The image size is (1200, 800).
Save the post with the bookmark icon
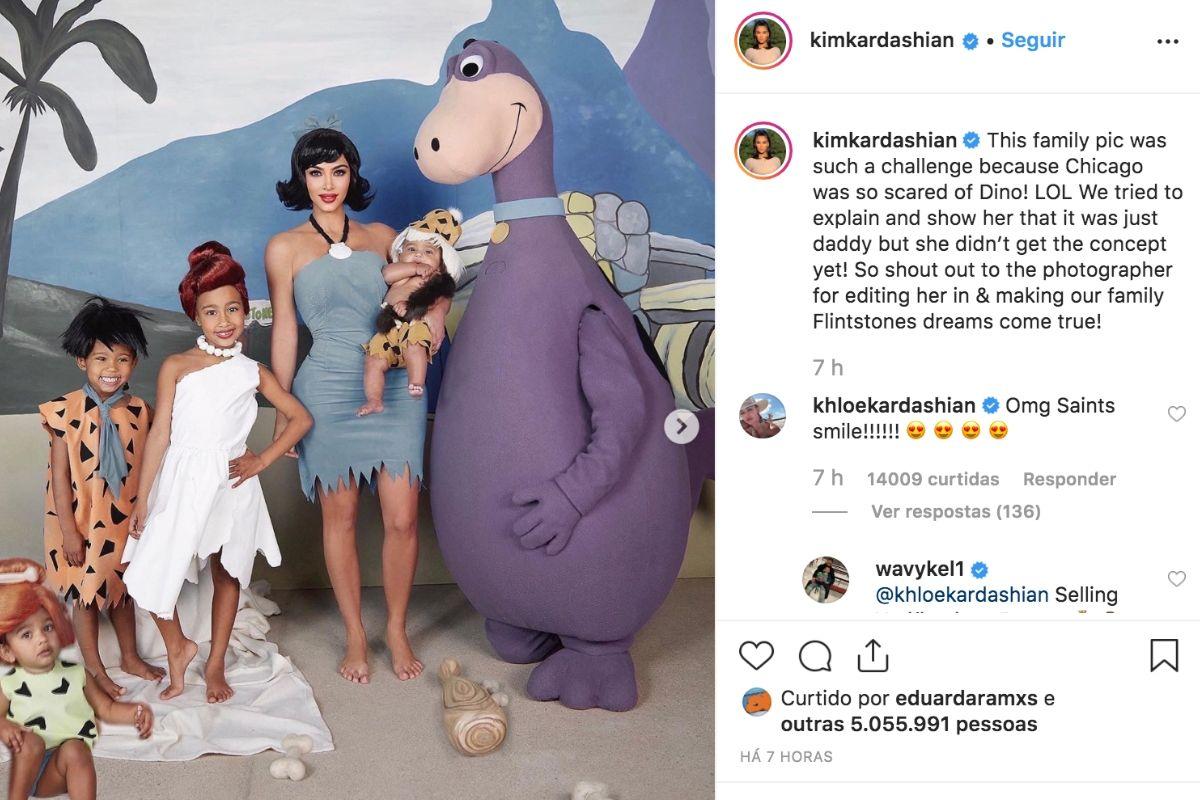click(1164, 656)
